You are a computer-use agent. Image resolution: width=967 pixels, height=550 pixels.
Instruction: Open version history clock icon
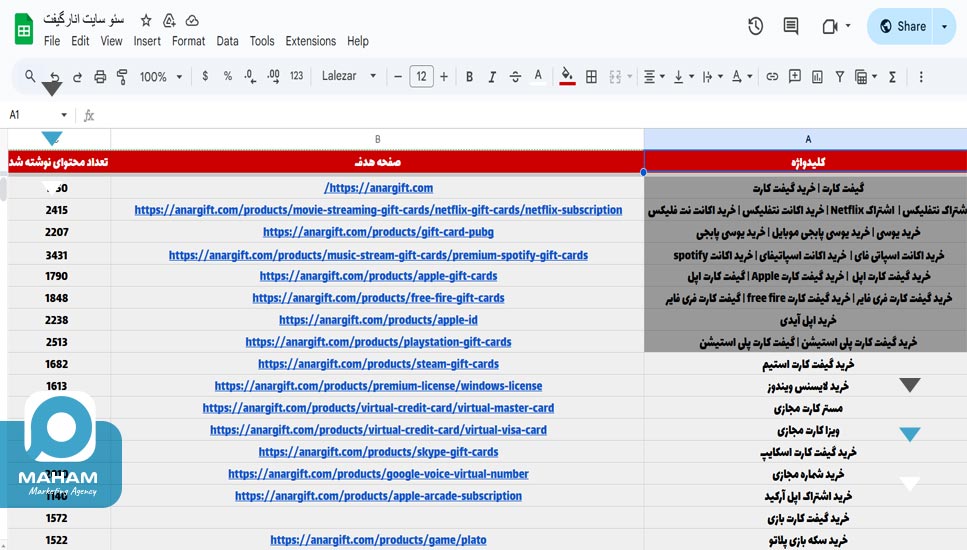pos(755,26)
